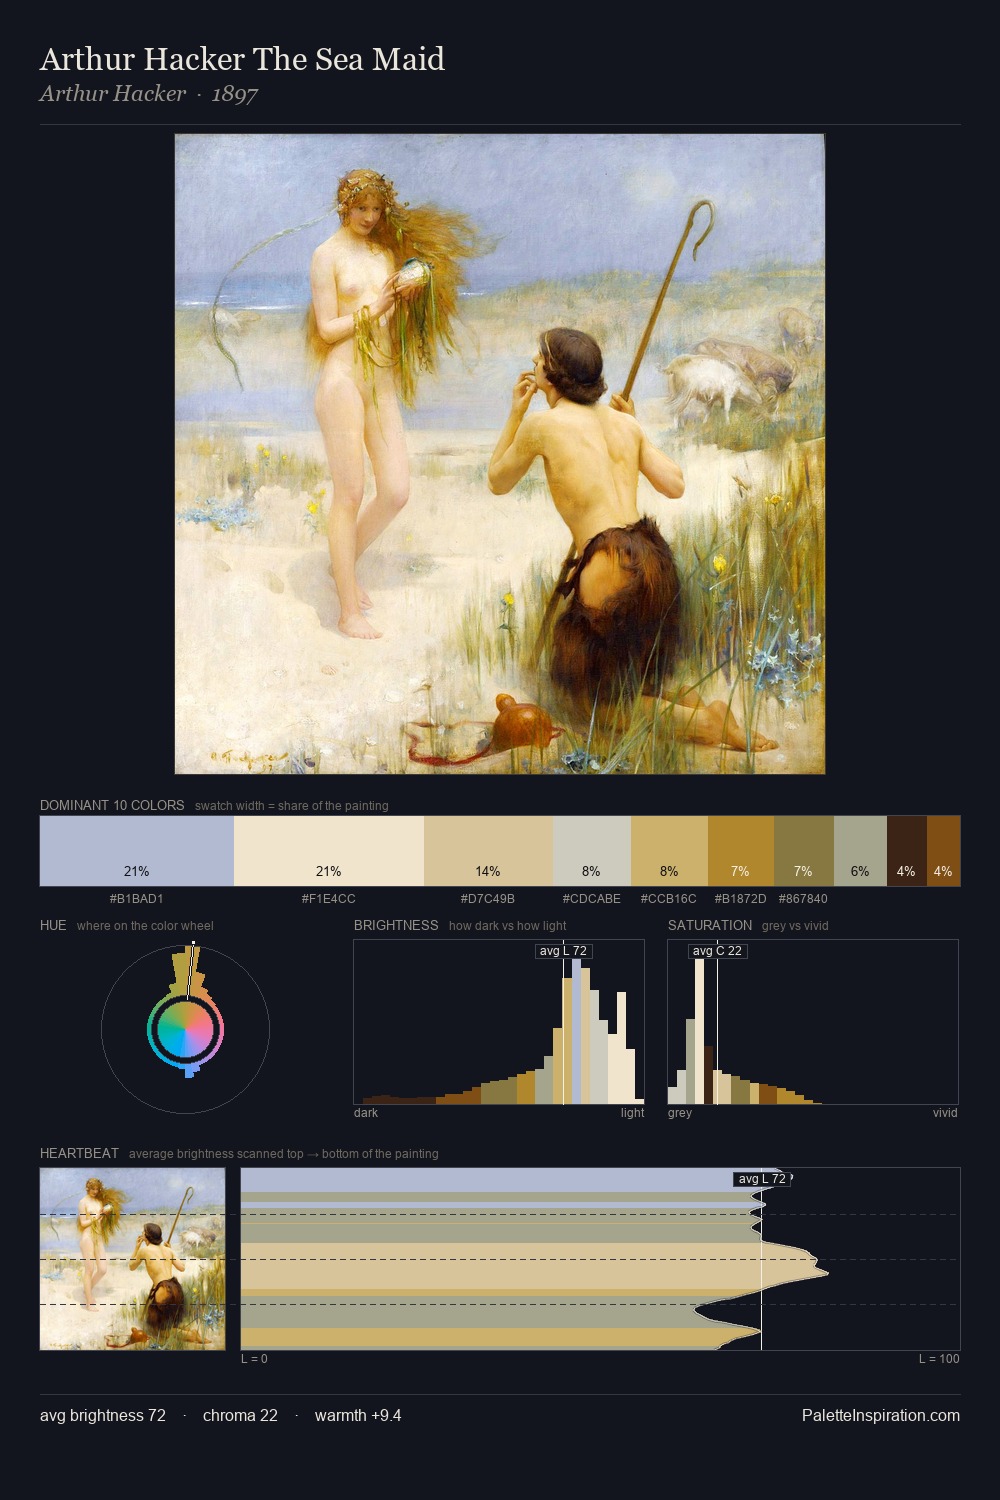Select the 21% cream #F1E4CC swatch

(329, 851)
